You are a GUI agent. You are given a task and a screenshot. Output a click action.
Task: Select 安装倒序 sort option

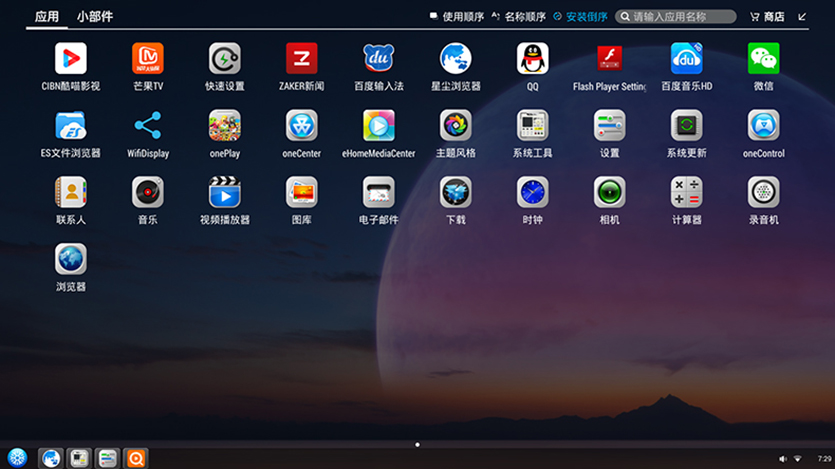click(x=580, y=17)
